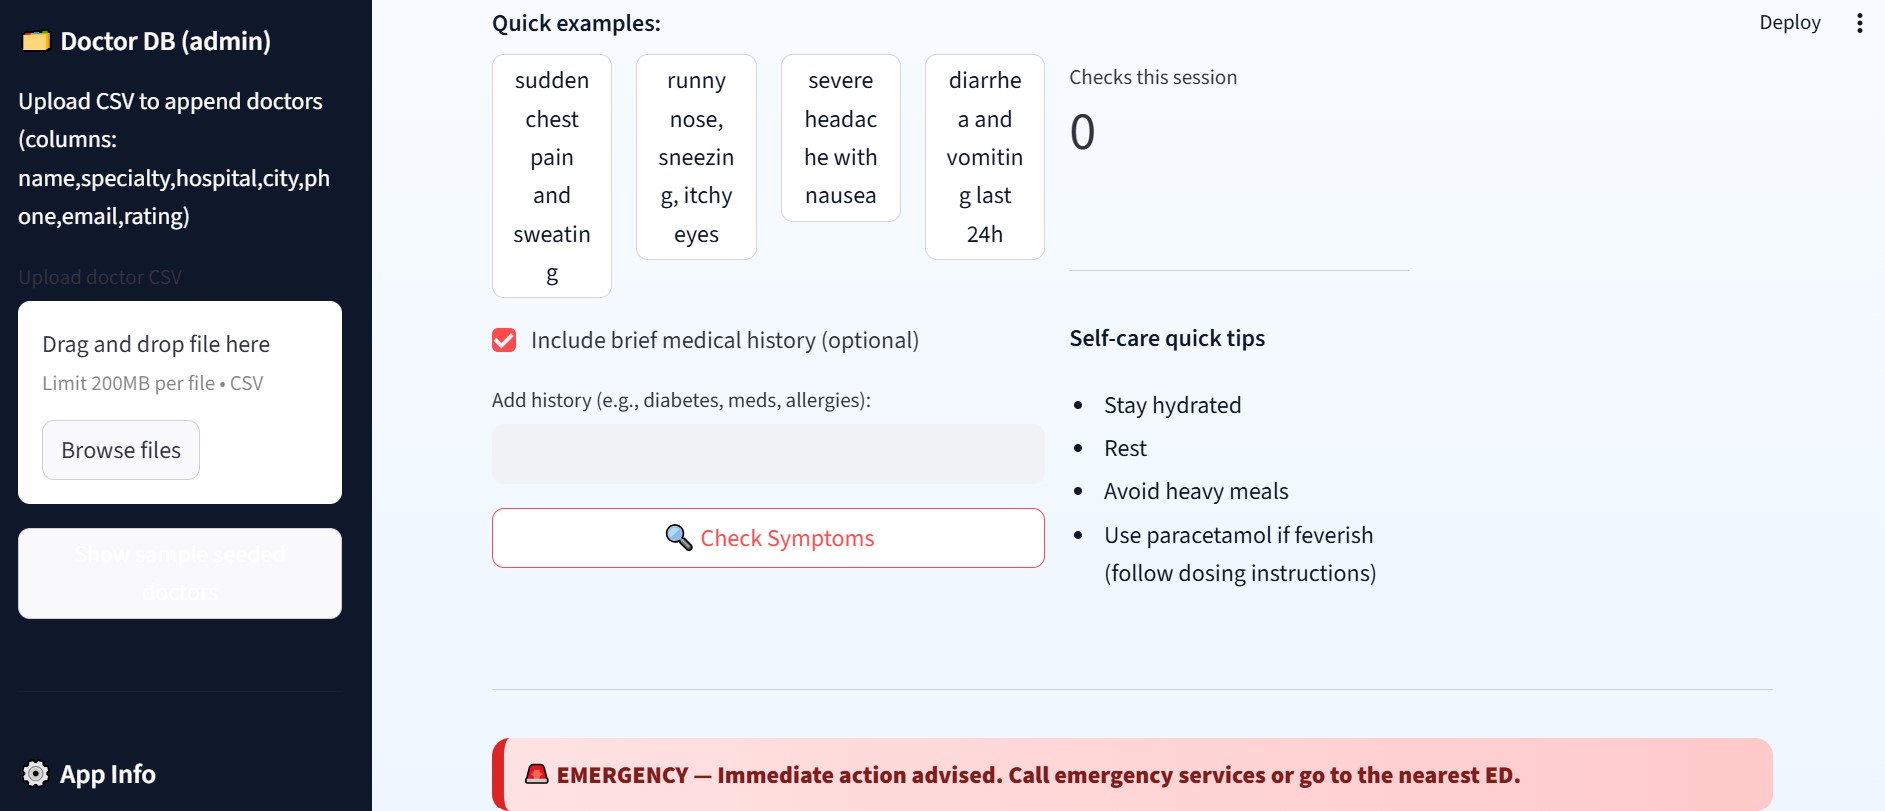Click Browse files to upload a CSV

[x=120, y=450]
